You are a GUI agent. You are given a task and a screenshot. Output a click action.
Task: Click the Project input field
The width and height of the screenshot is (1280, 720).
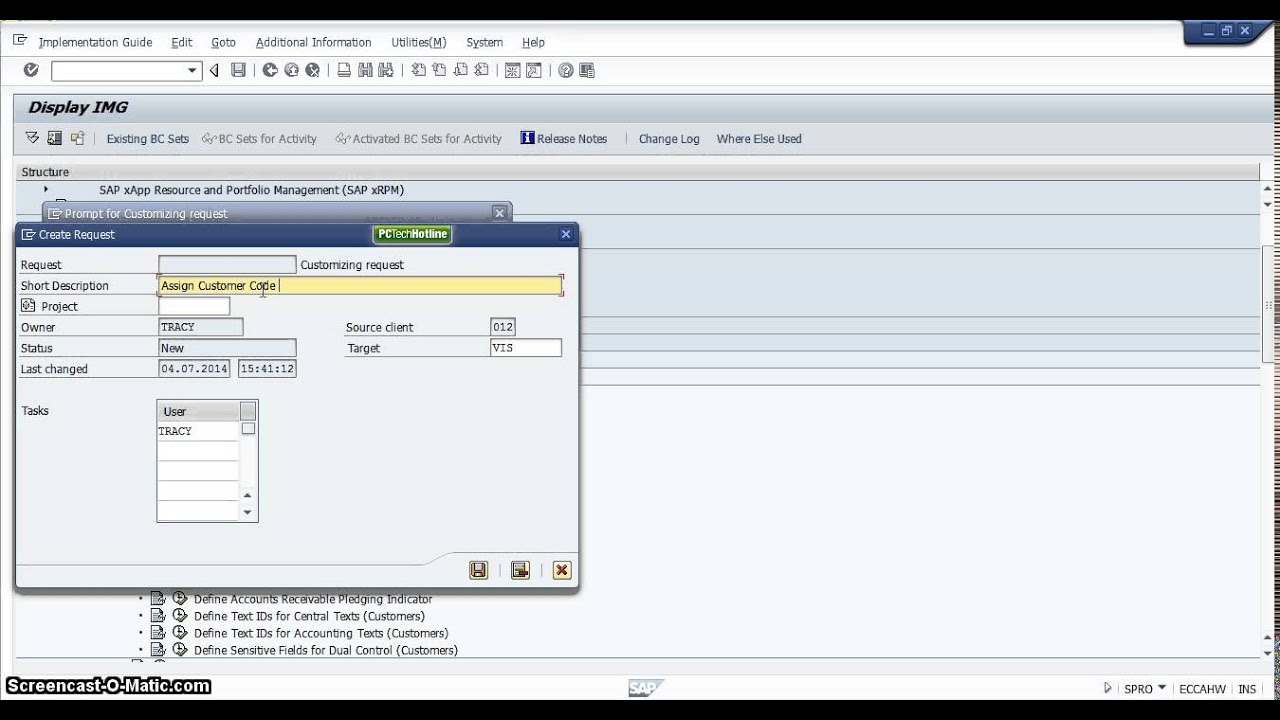click(194, 306)
